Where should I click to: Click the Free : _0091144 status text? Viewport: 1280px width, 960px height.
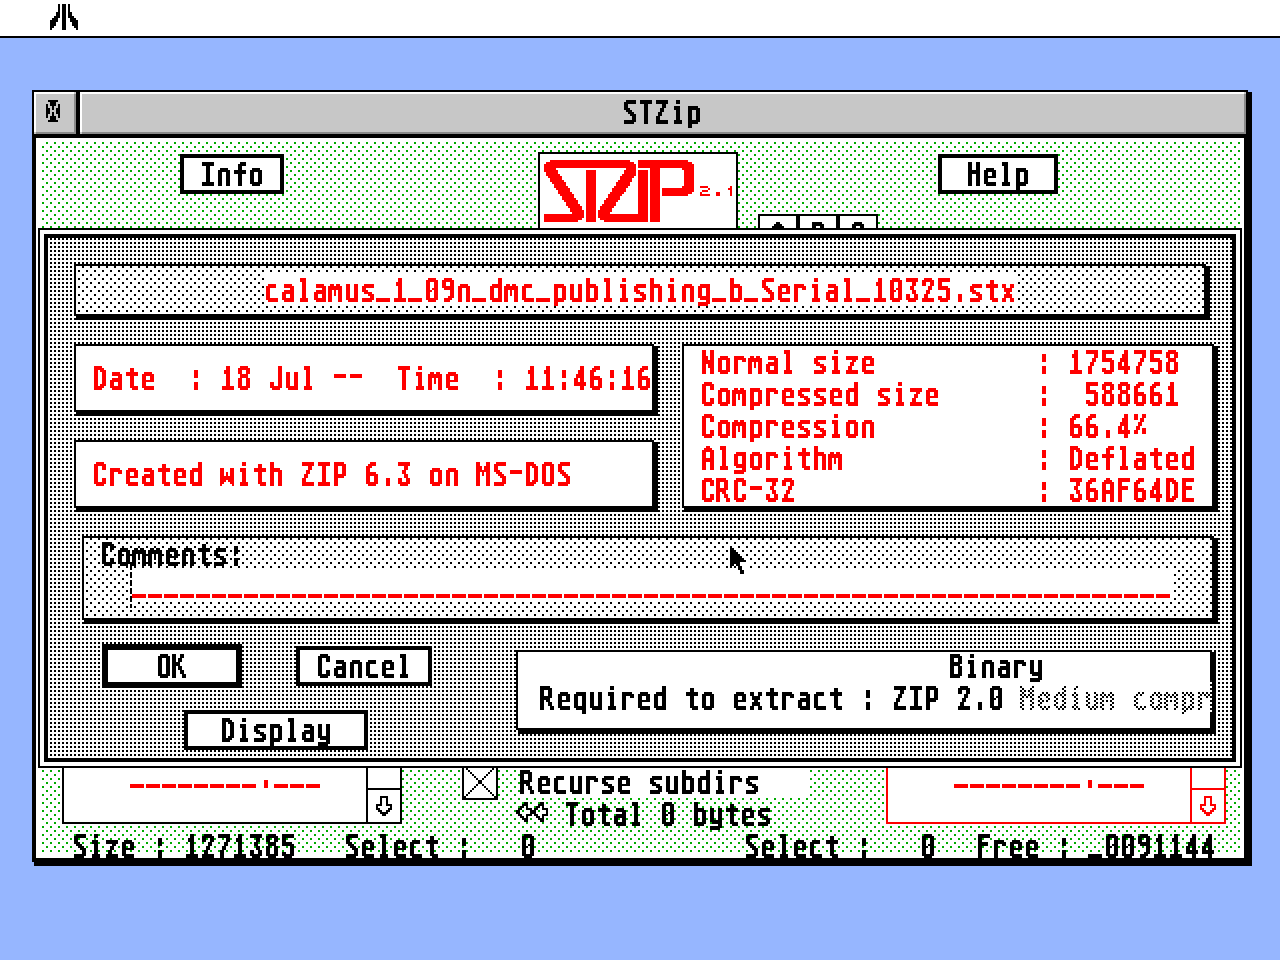pyautogui.click(x=1095, y=847)
